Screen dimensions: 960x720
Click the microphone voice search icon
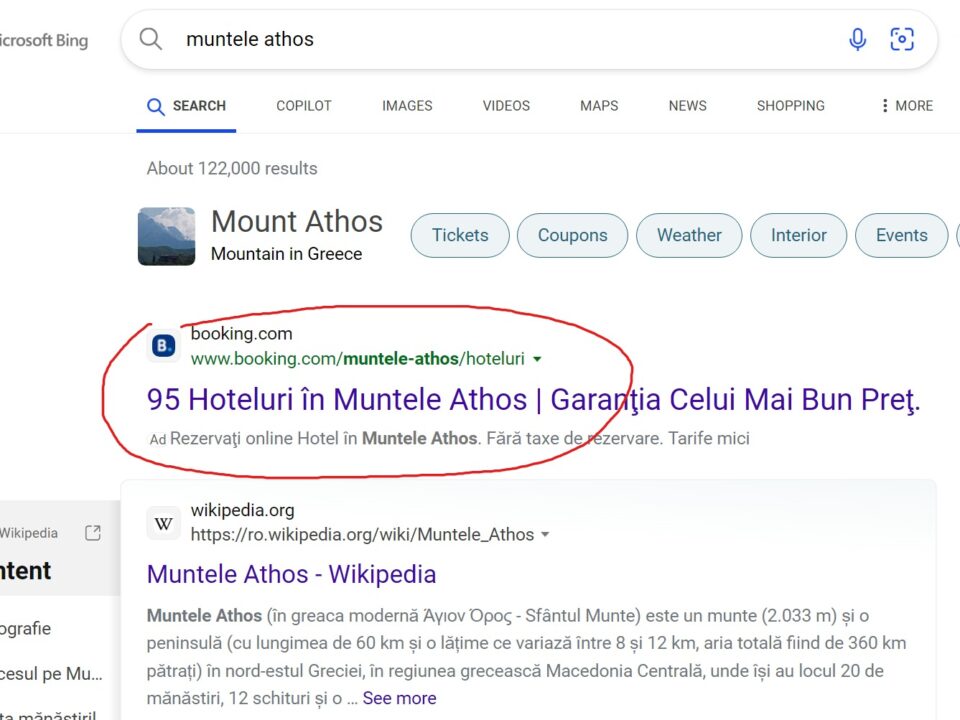coord(857,39)
